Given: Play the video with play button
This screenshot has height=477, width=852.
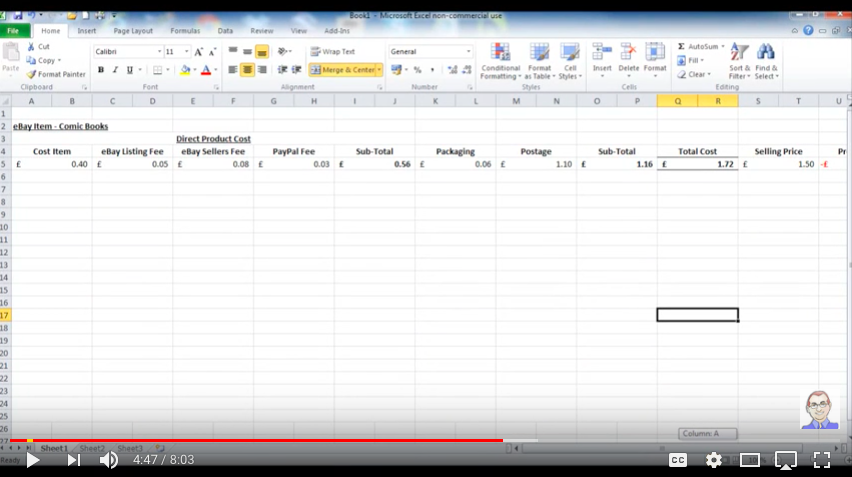Looking at the screenshot, I should (x=33, y=460).
